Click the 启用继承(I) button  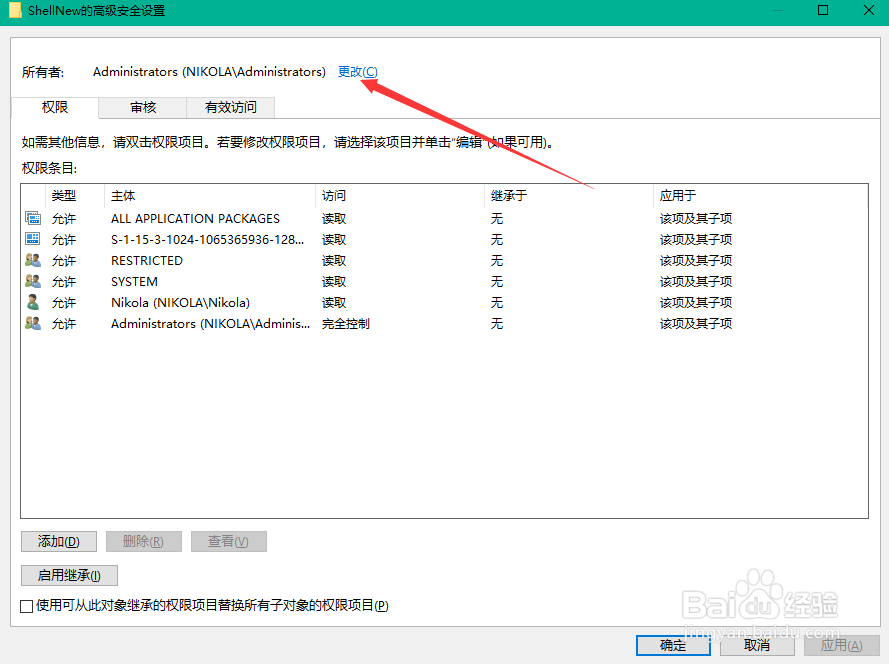(69, 576)
